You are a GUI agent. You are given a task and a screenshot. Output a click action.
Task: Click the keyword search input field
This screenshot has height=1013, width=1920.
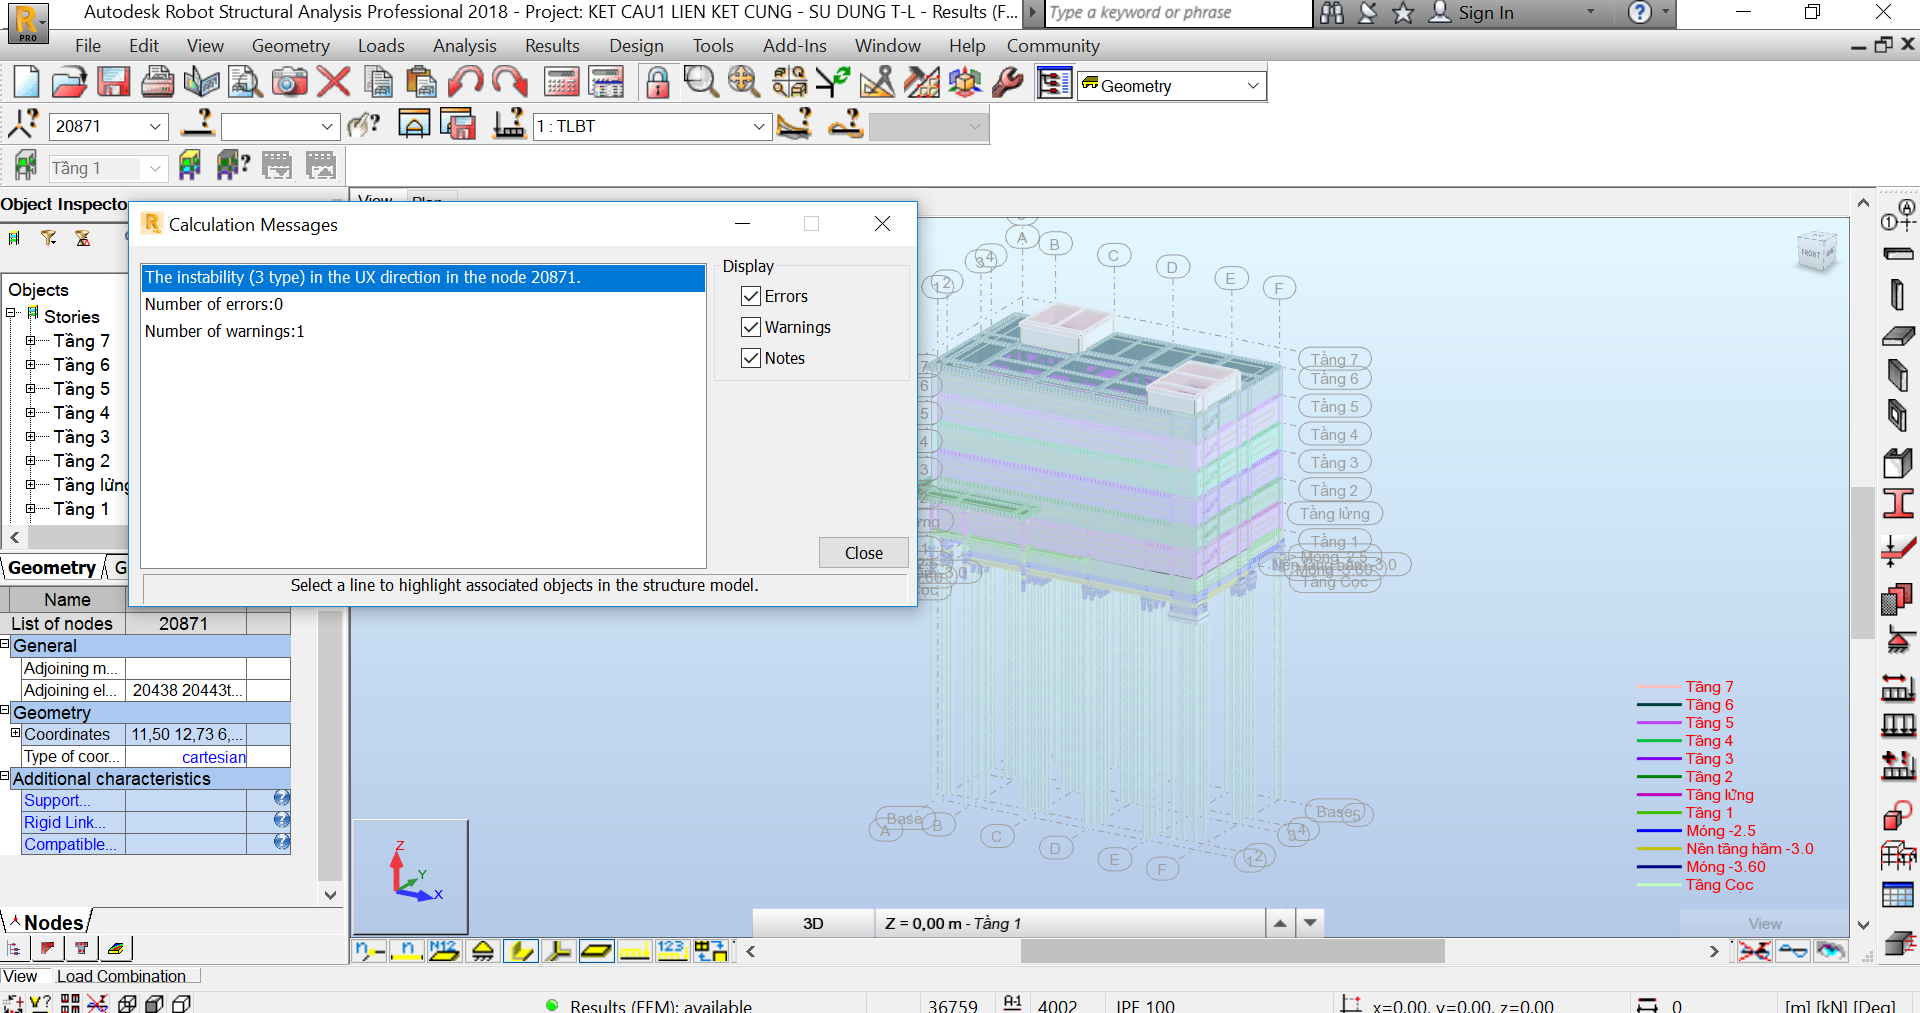point(1177,13)
